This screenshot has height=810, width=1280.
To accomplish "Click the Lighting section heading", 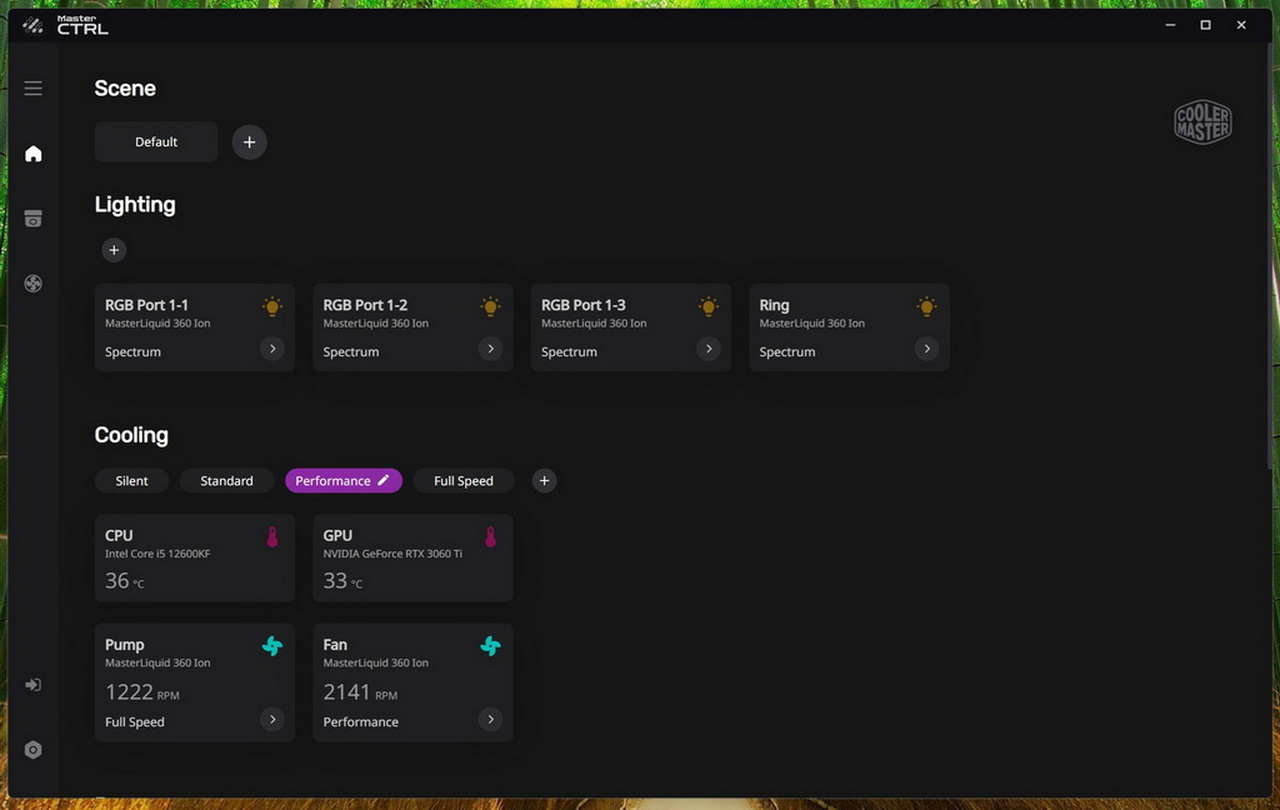I will pyautogui.click(x=135, y=205).
